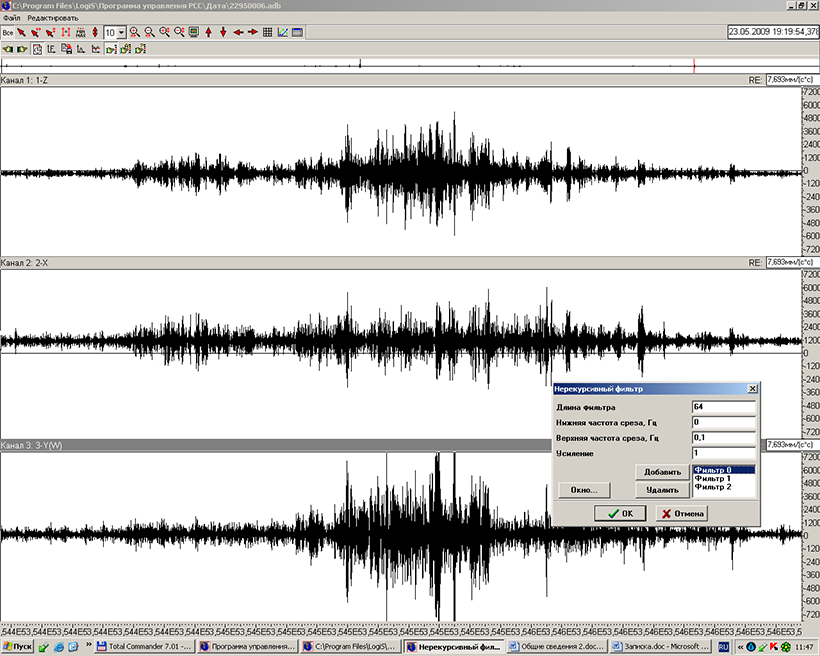
Task: Open the scale value 10 dropdown
Action: coord(122,33)
